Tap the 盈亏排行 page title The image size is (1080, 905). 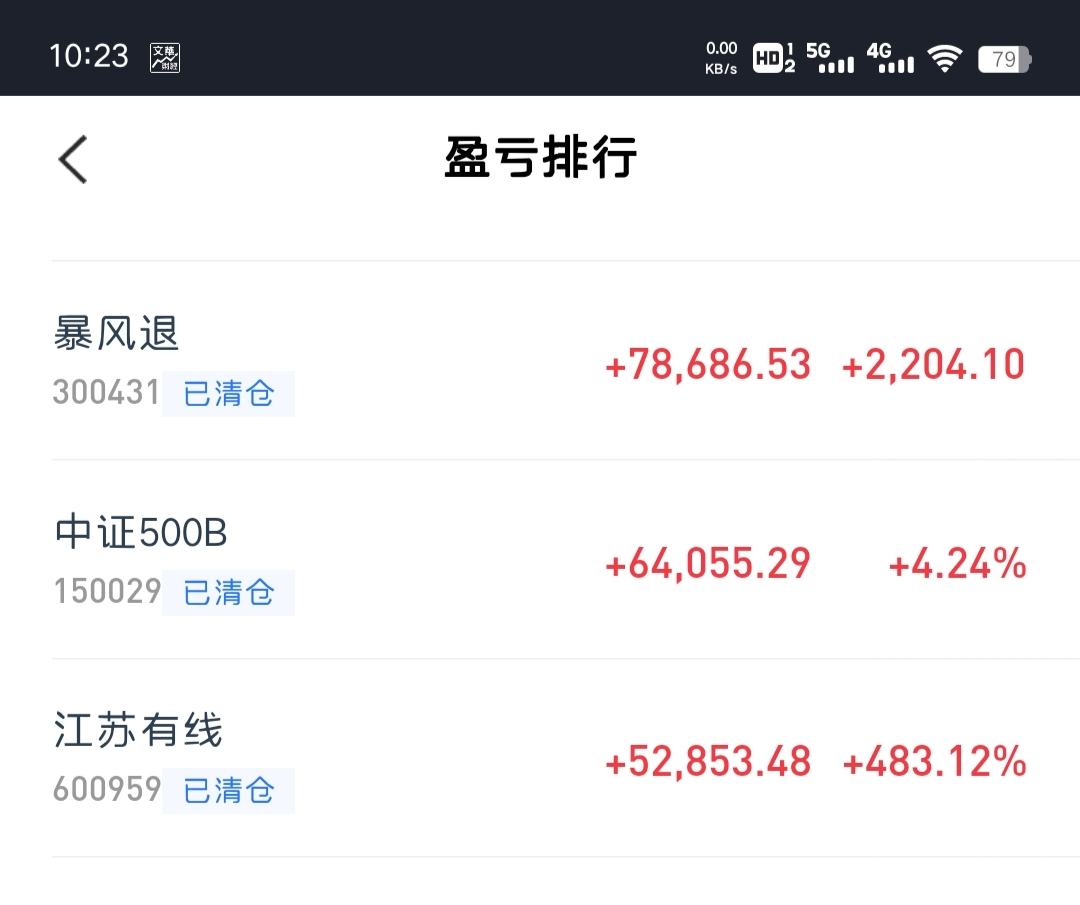click(541, 159)
